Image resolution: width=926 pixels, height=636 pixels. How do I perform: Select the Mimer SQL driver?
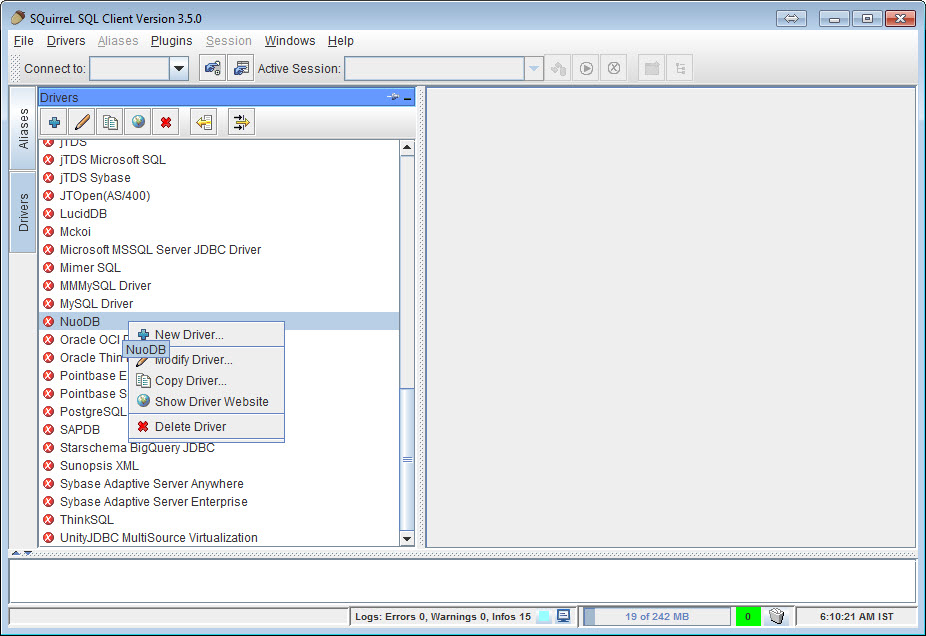click(x=219, y=268)
